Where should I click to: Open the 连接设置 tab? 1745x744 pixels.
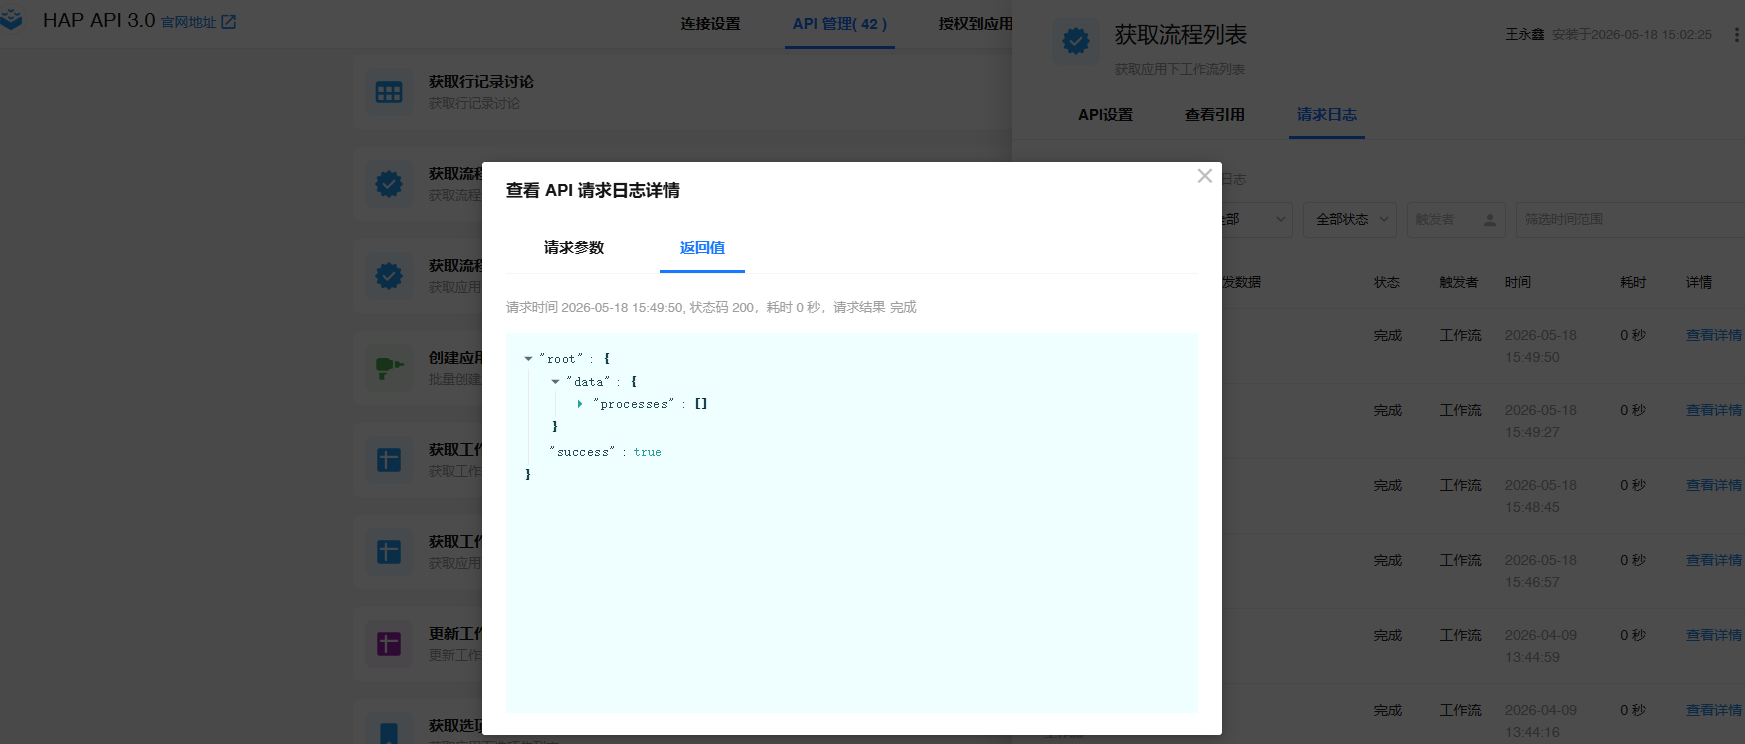[x=710, y=24]
